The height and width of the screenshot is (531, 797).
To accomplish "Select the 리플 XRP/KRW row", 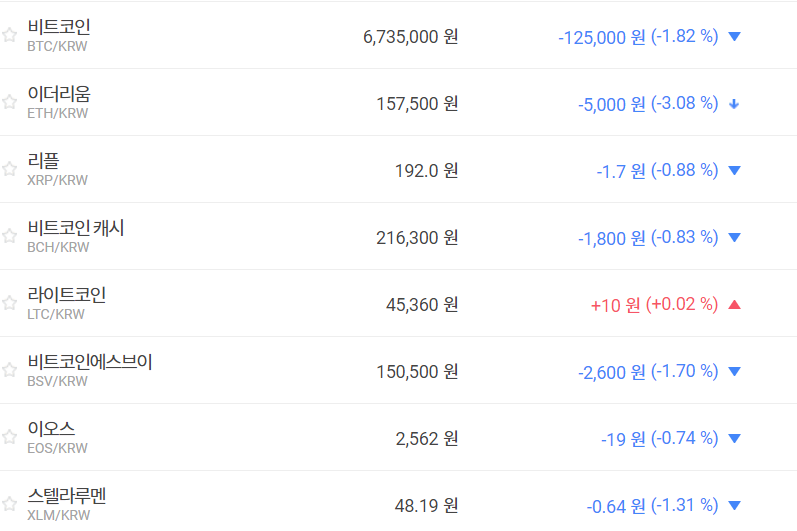I will pos(44,161).
